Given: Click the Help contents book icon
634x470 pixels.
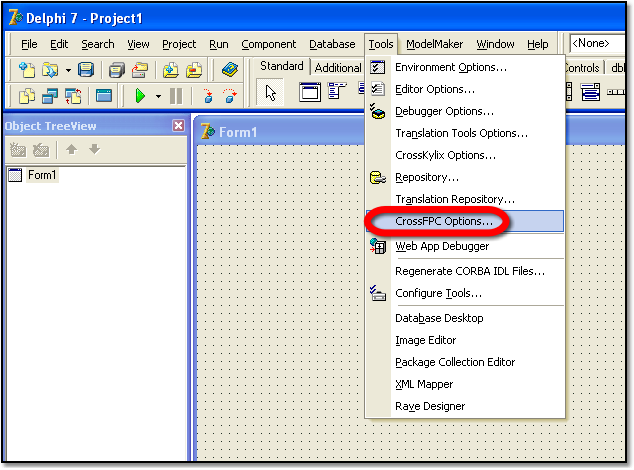Looking at the screenshot, I should click(x=230, y=70).
